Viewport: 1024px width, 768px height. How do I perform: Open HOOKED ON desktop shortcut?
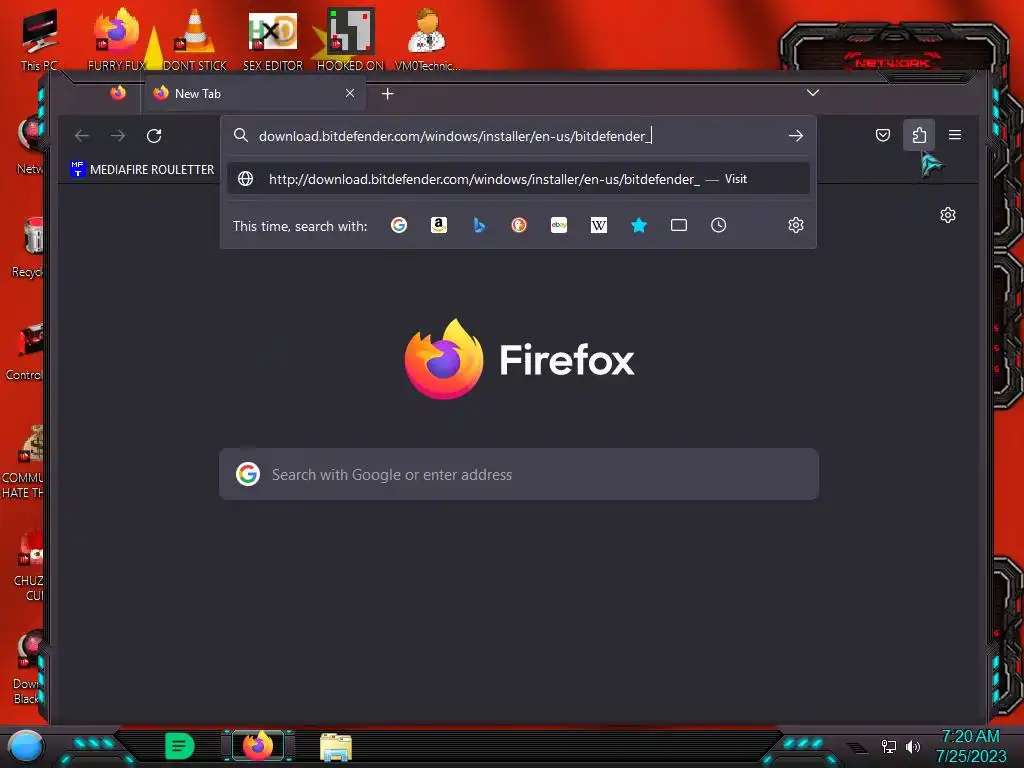[x=350, y=39]
